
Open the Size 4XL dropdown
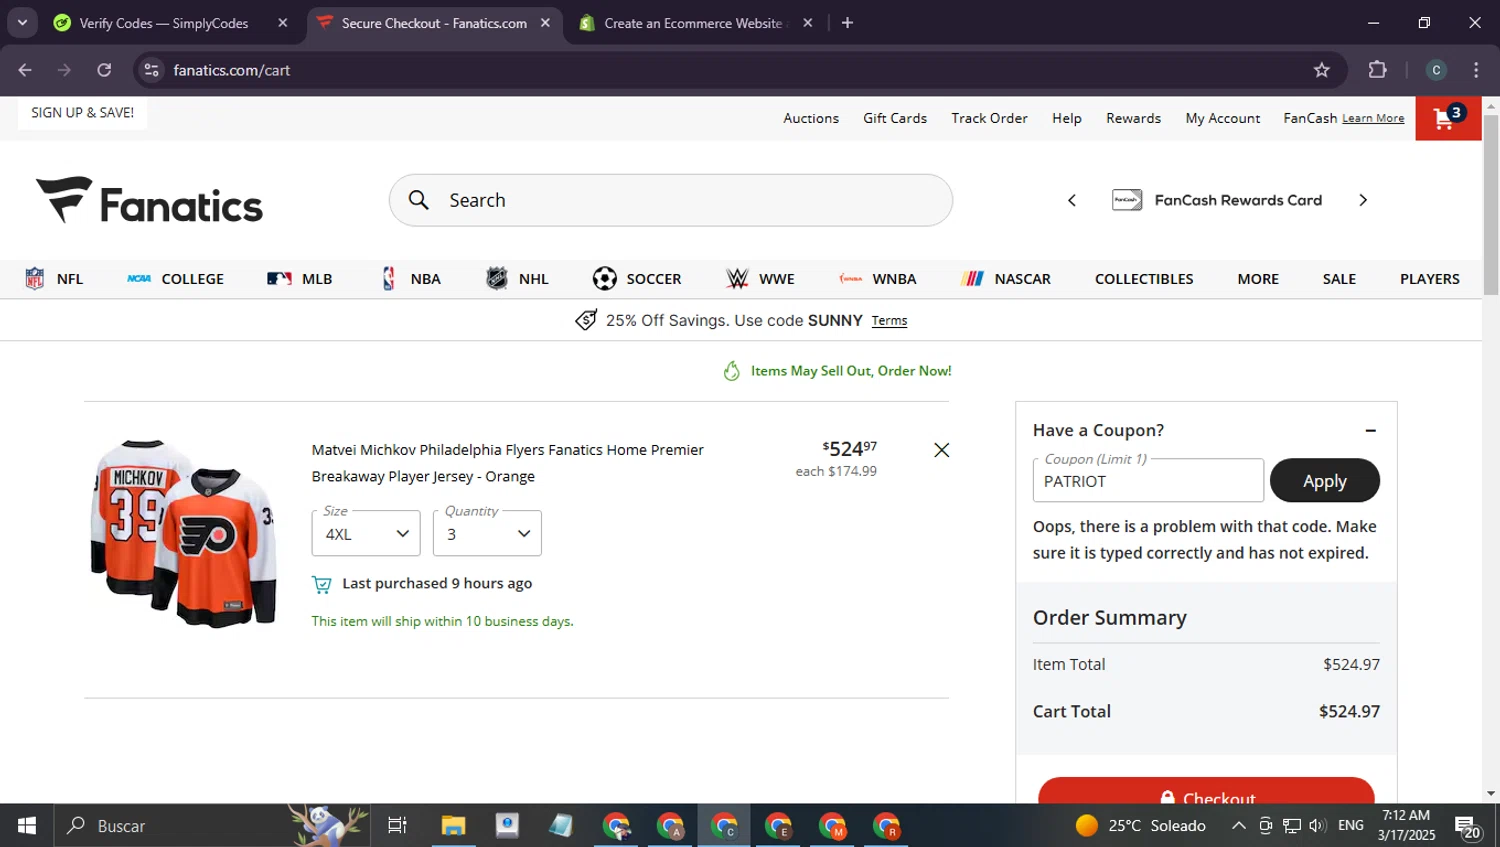[x=366, y=533]
